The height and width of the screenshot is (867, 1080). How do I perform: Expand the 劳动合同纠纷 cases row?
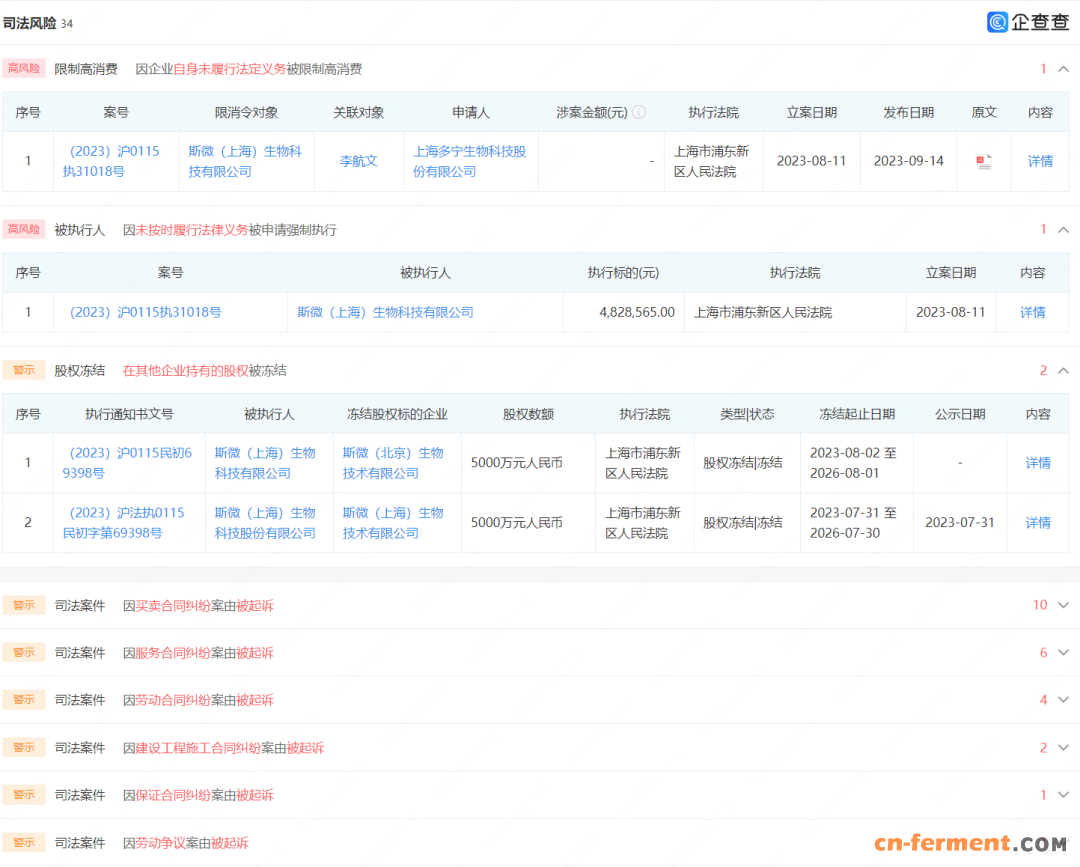point(1063,700)
